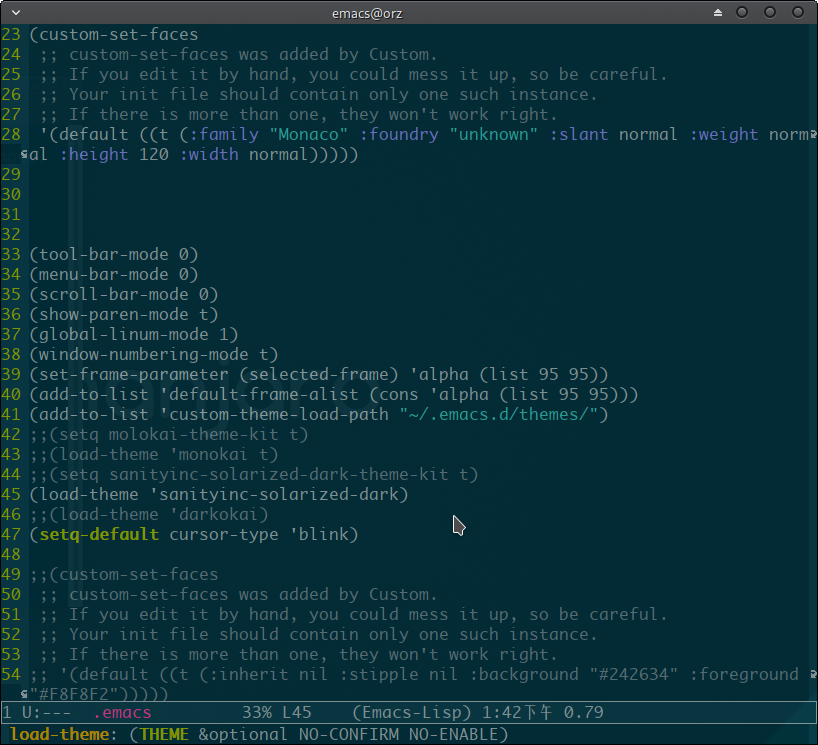Image resolution: width=818 pixels, height=745 pixels.
Task: Click the line-wrap continuation arrow on line 54
Action: pyautogui.click(x=813, y=675)
